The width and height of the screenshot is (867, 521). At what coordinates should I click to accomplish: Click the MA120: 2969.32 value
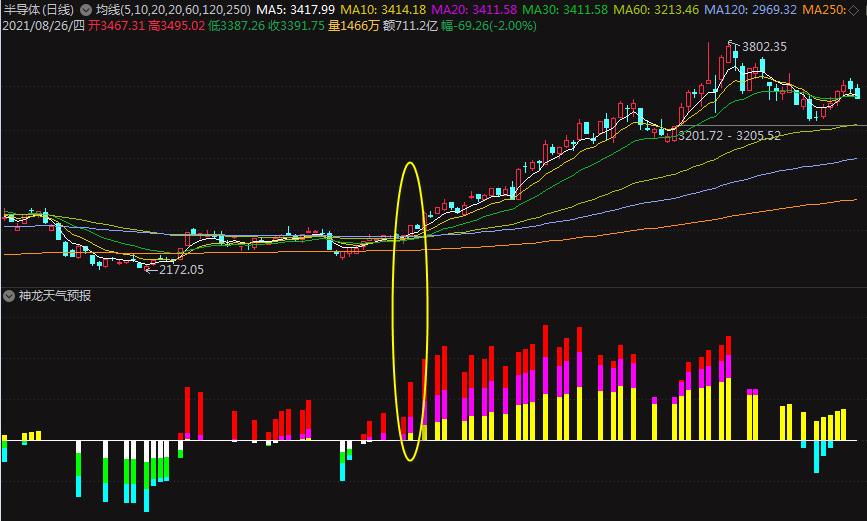click(x=750, y=10)
